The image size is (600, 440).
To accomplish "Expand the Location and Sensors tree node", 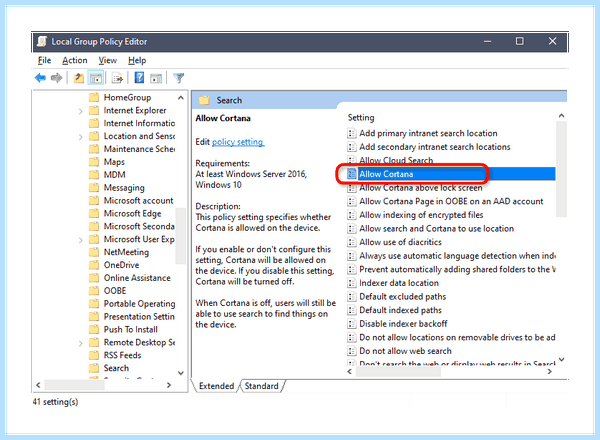I will (80, 137).
